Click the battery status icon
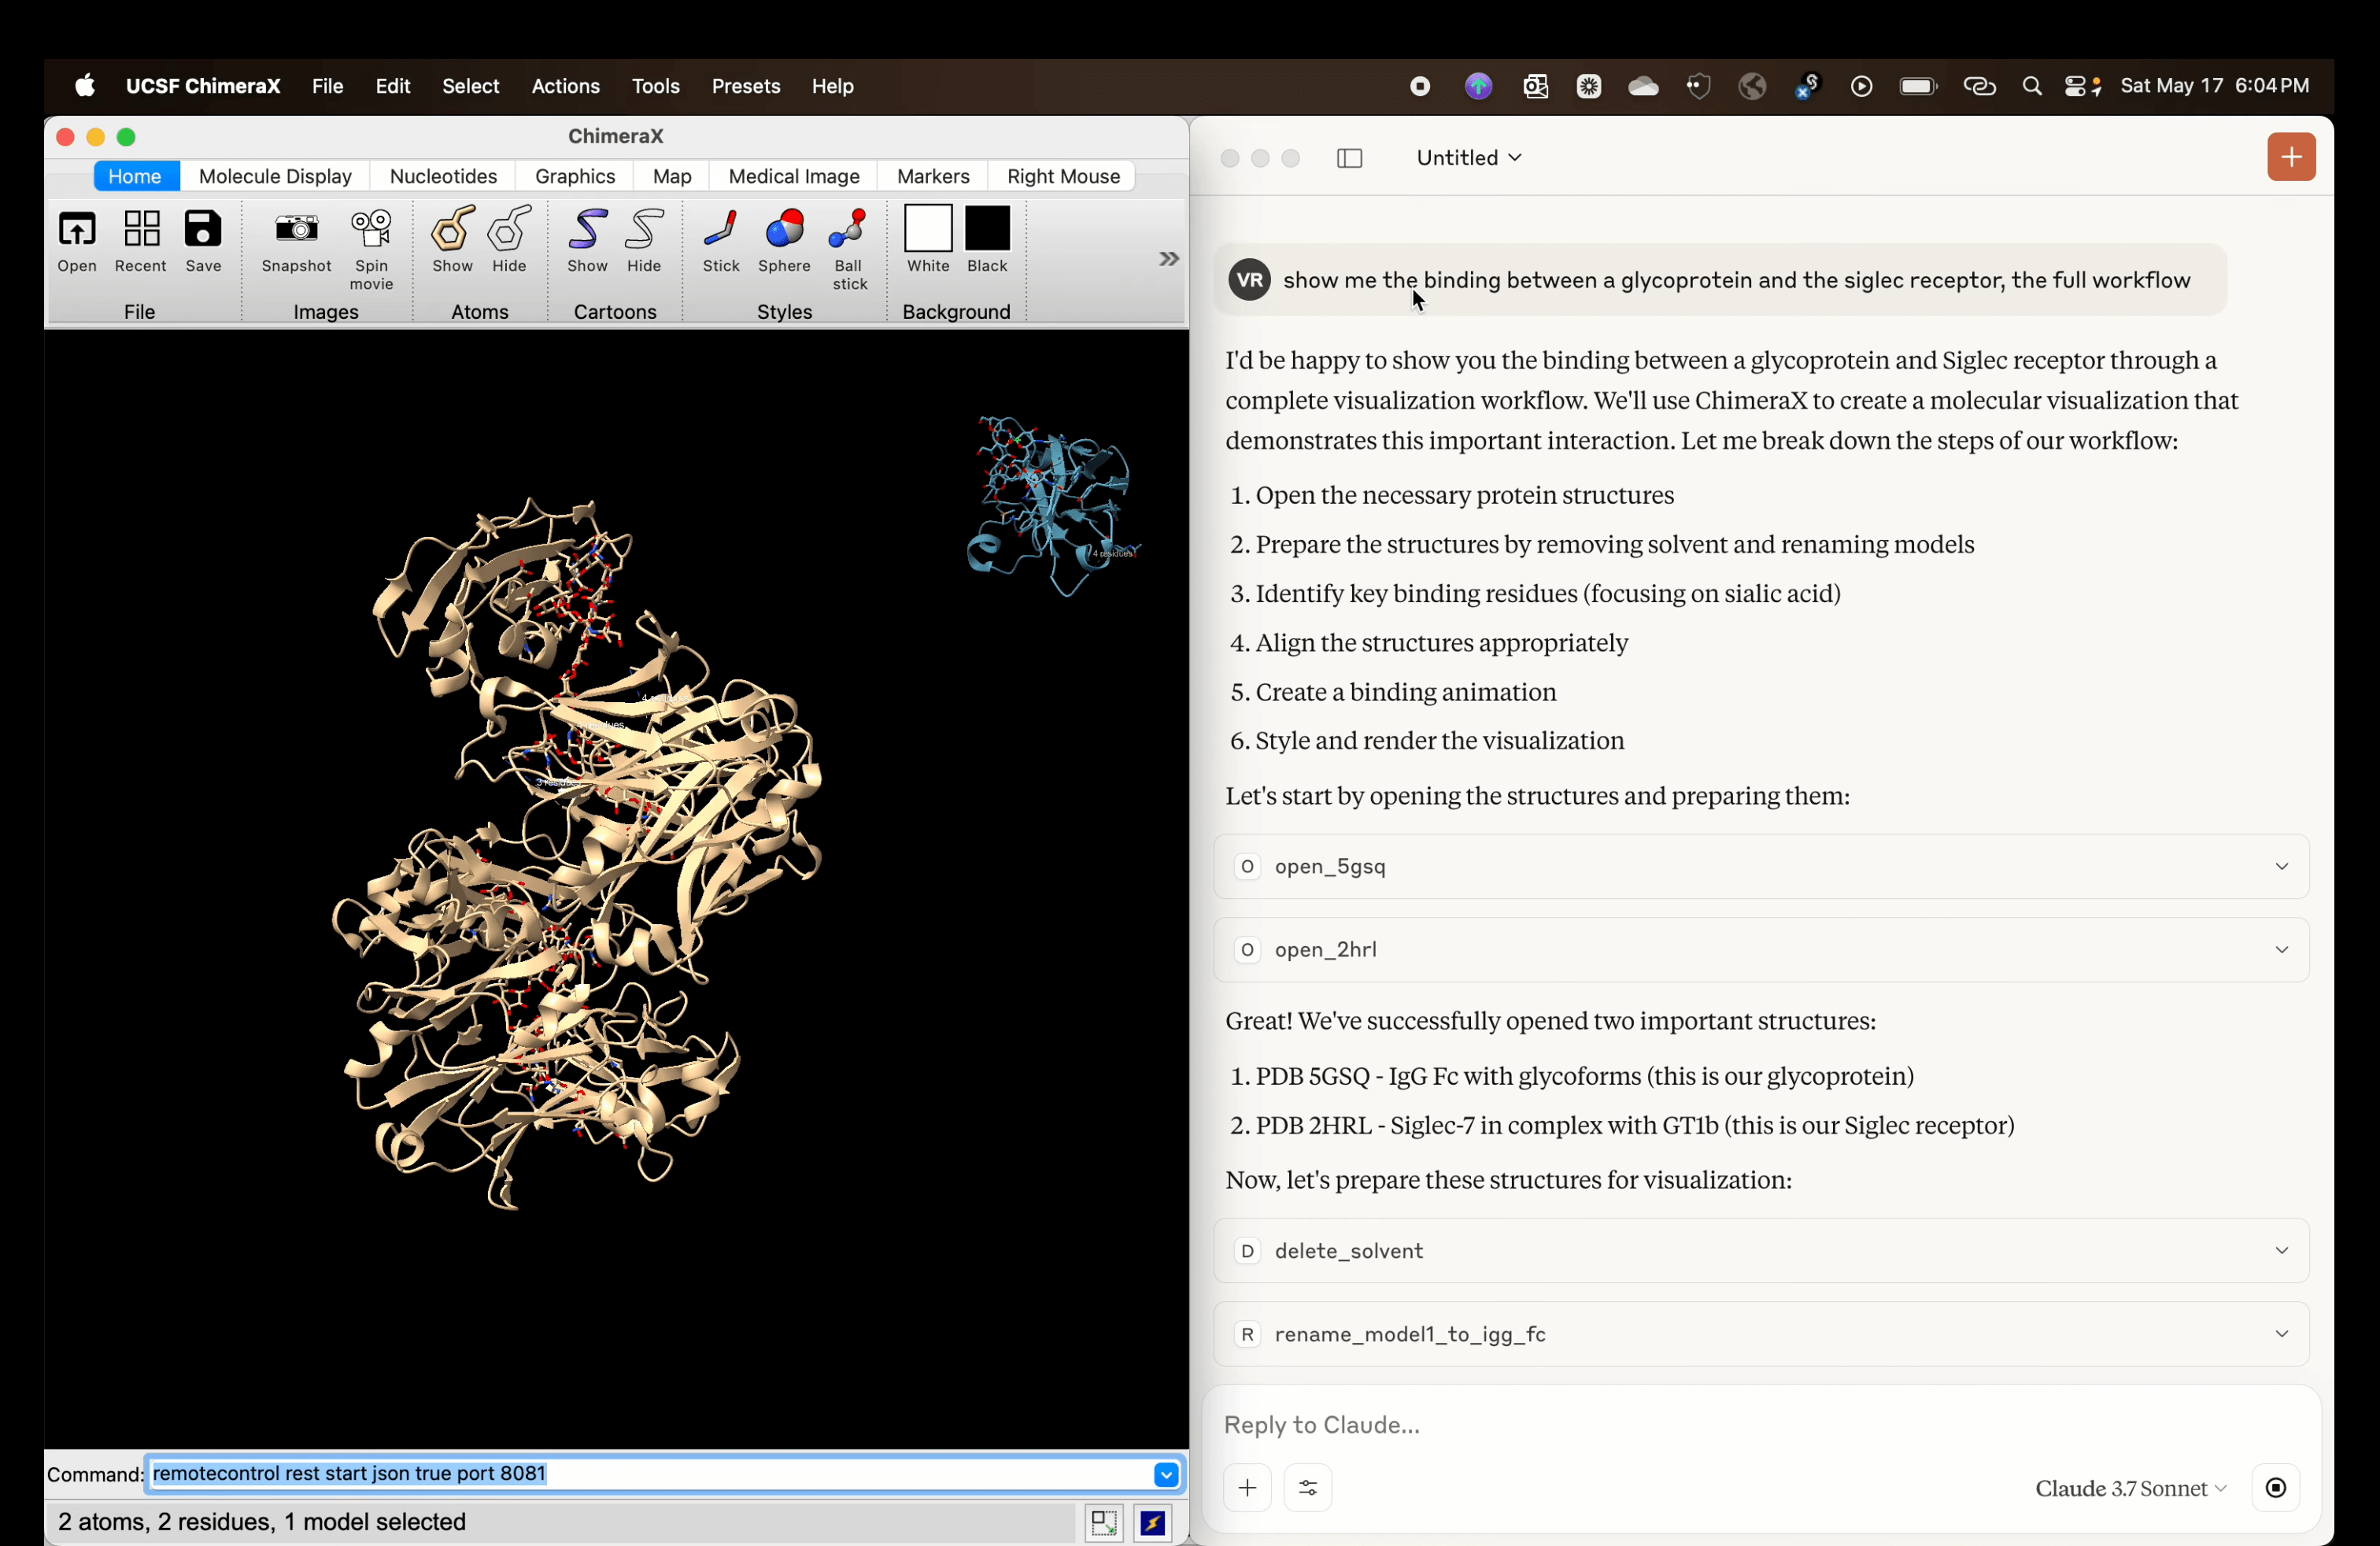The height and width of the screenshot is (1546, 2380). [1918, 86]
